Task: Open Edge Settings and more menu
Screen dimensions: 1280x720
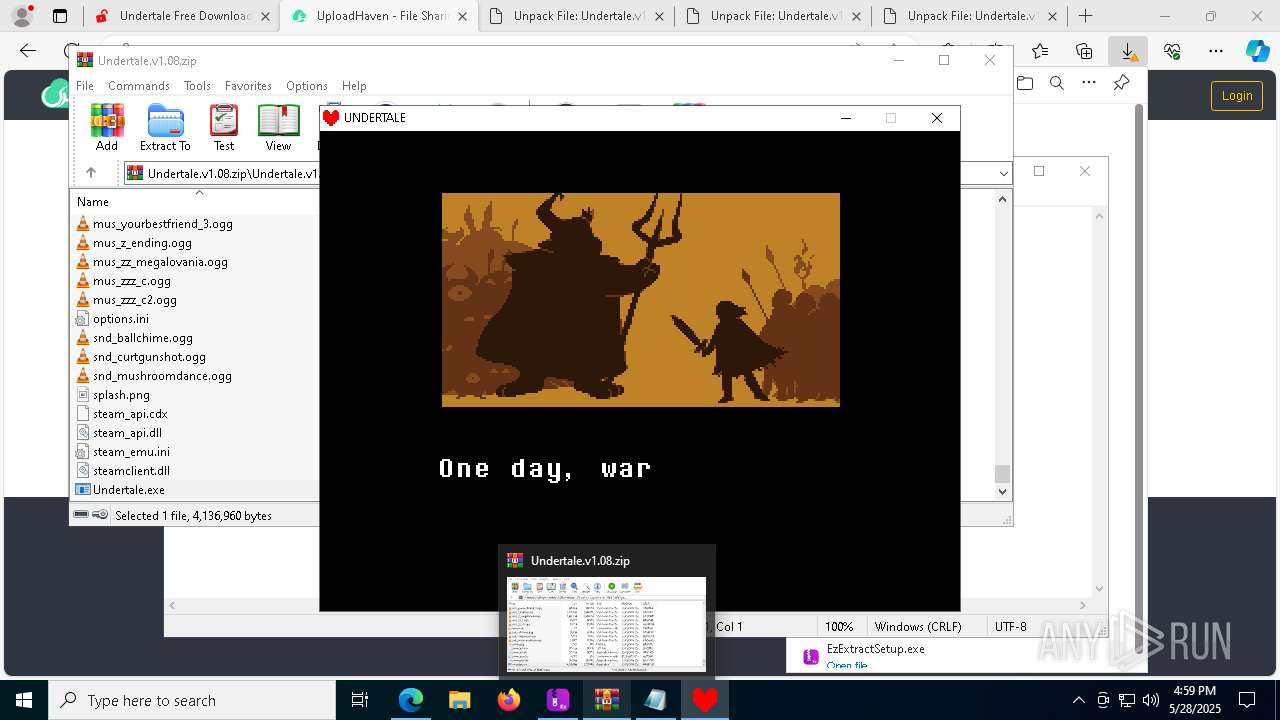Action: tap(1216, 51)
